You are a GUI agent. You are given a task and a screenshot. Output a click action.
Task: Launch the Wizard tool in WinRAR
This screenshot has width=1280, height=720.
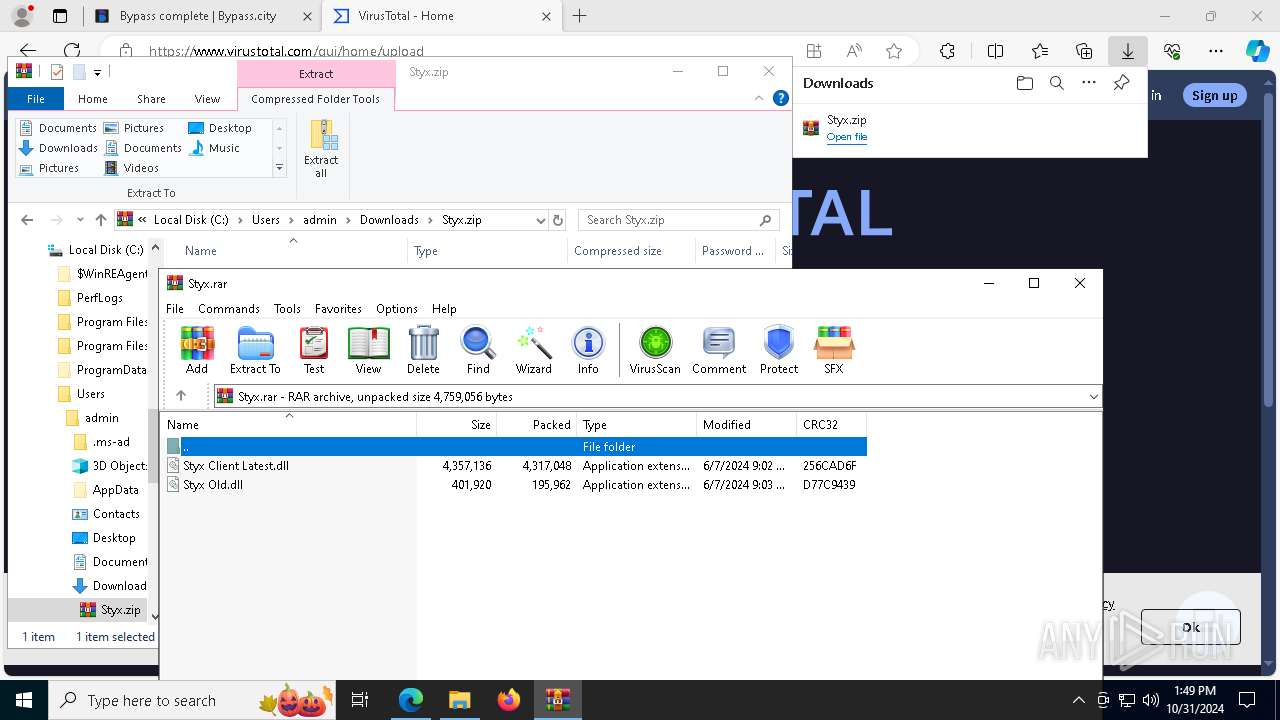coord(533,351)
